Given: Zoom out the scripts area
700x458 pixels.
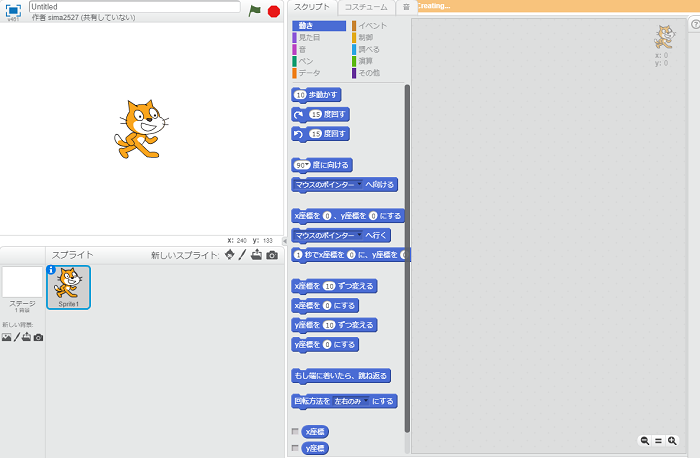Looking at the screenshot, I should pyautogui.click(x=645, y=441).
